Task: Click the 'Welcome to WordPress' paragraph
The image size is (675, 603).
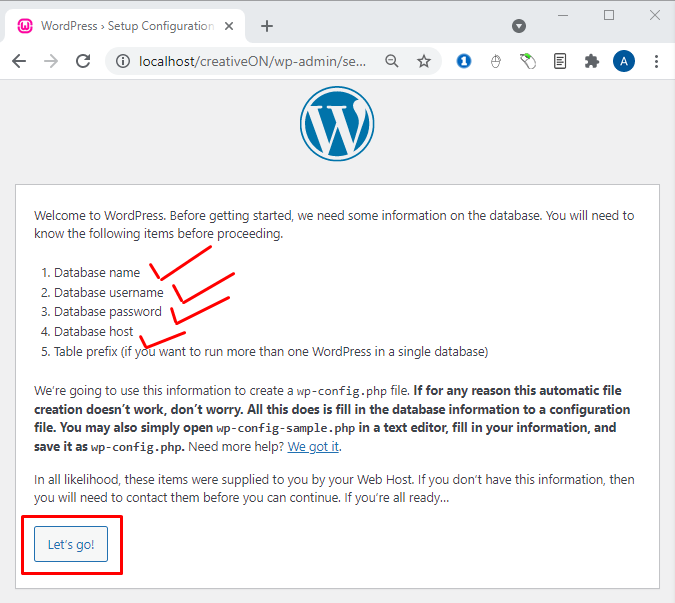Action: 334,225
